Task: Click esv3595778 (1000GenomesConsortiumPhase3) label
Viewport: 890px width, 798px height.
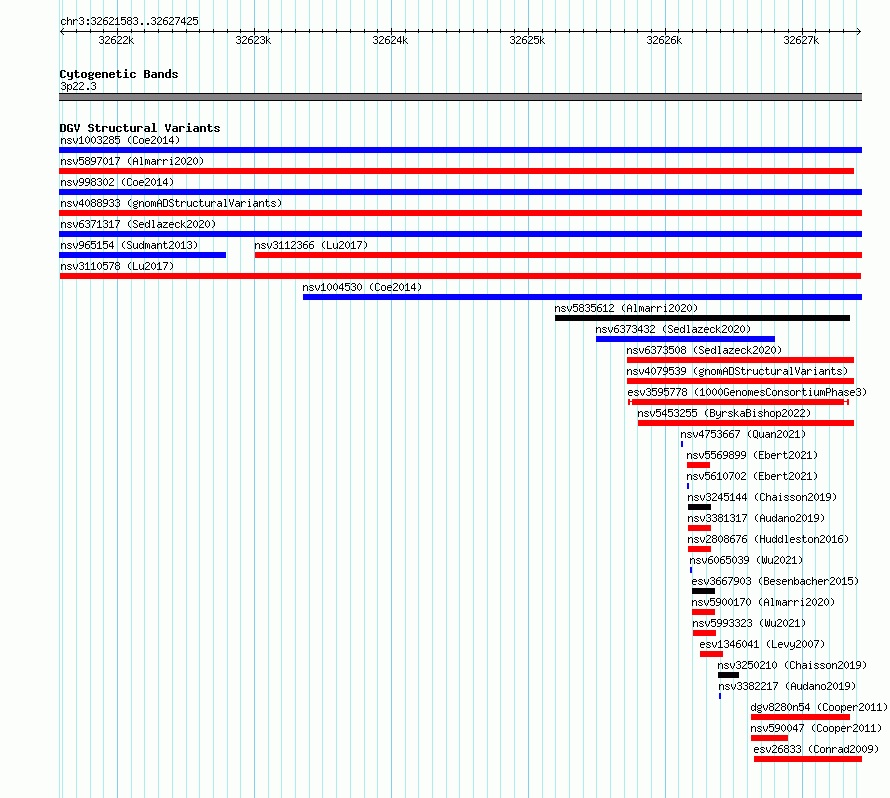Action: pyautogui.click(x=747, y=392)
